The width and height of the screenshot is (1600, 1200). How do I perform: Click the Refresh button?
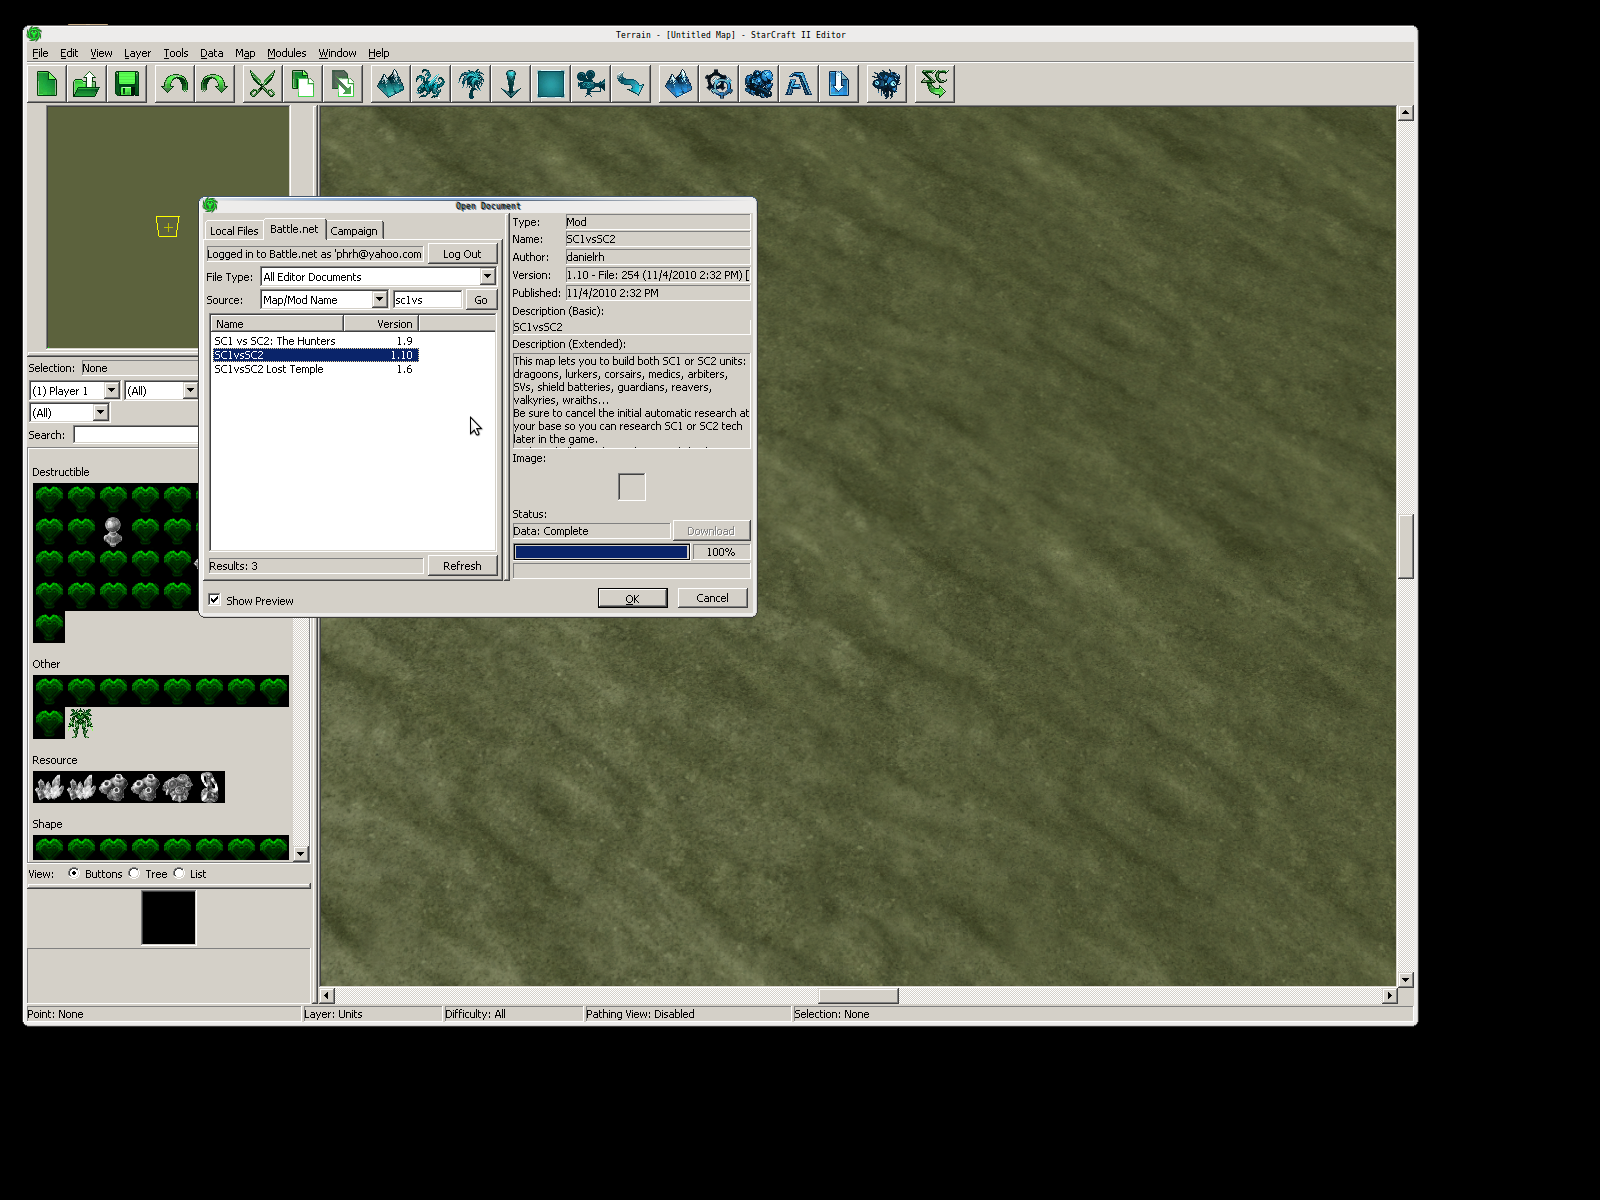coord(462,566)
